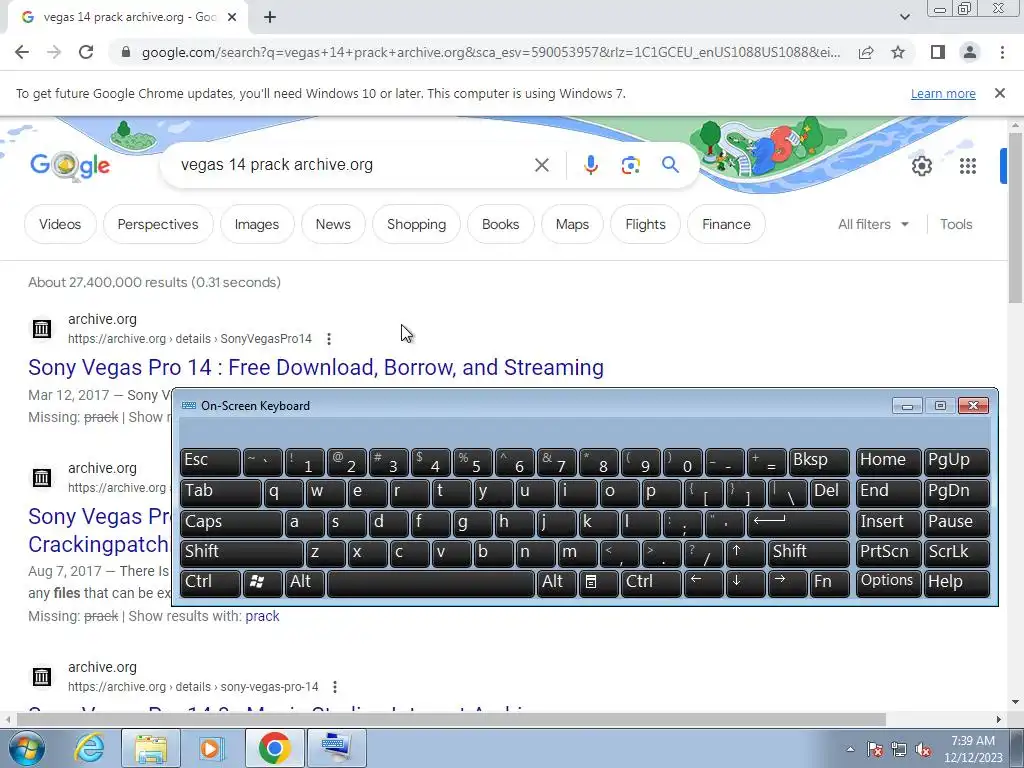Viewport: 1024px width, 768px height.
Task: Click the spacebar on on-screen keyboard
Action: [x=431, y=583]
